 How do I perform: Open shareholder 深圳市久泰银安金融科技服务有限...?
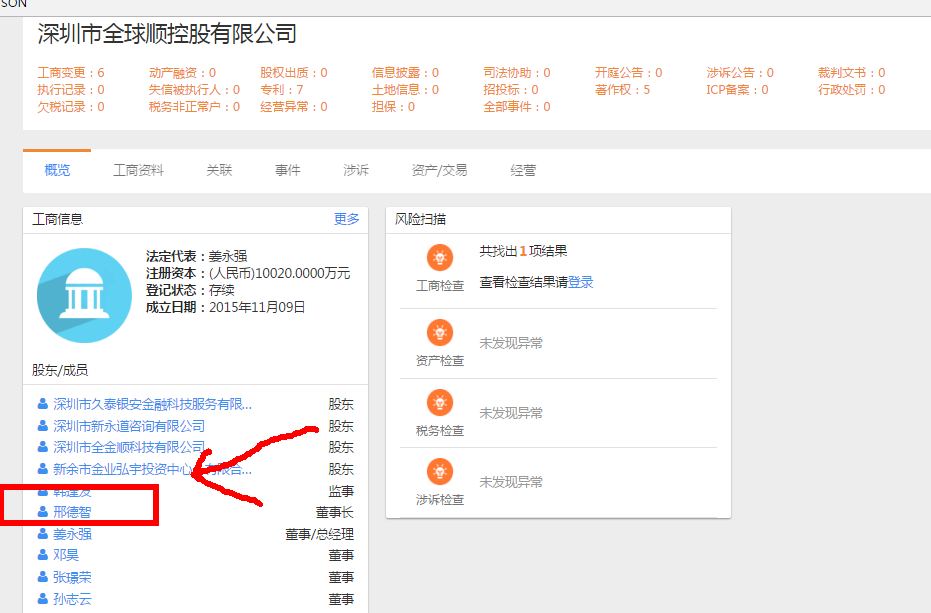pyautogui.click(x=153, y=404)
